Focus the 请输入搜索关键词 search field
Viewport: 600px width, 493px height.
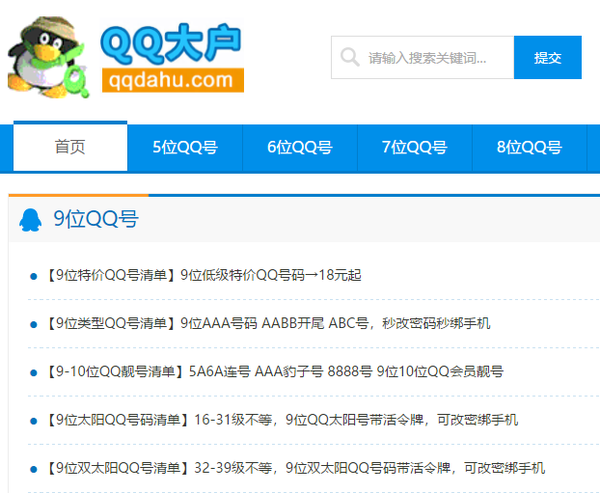(x=422, y=57)
